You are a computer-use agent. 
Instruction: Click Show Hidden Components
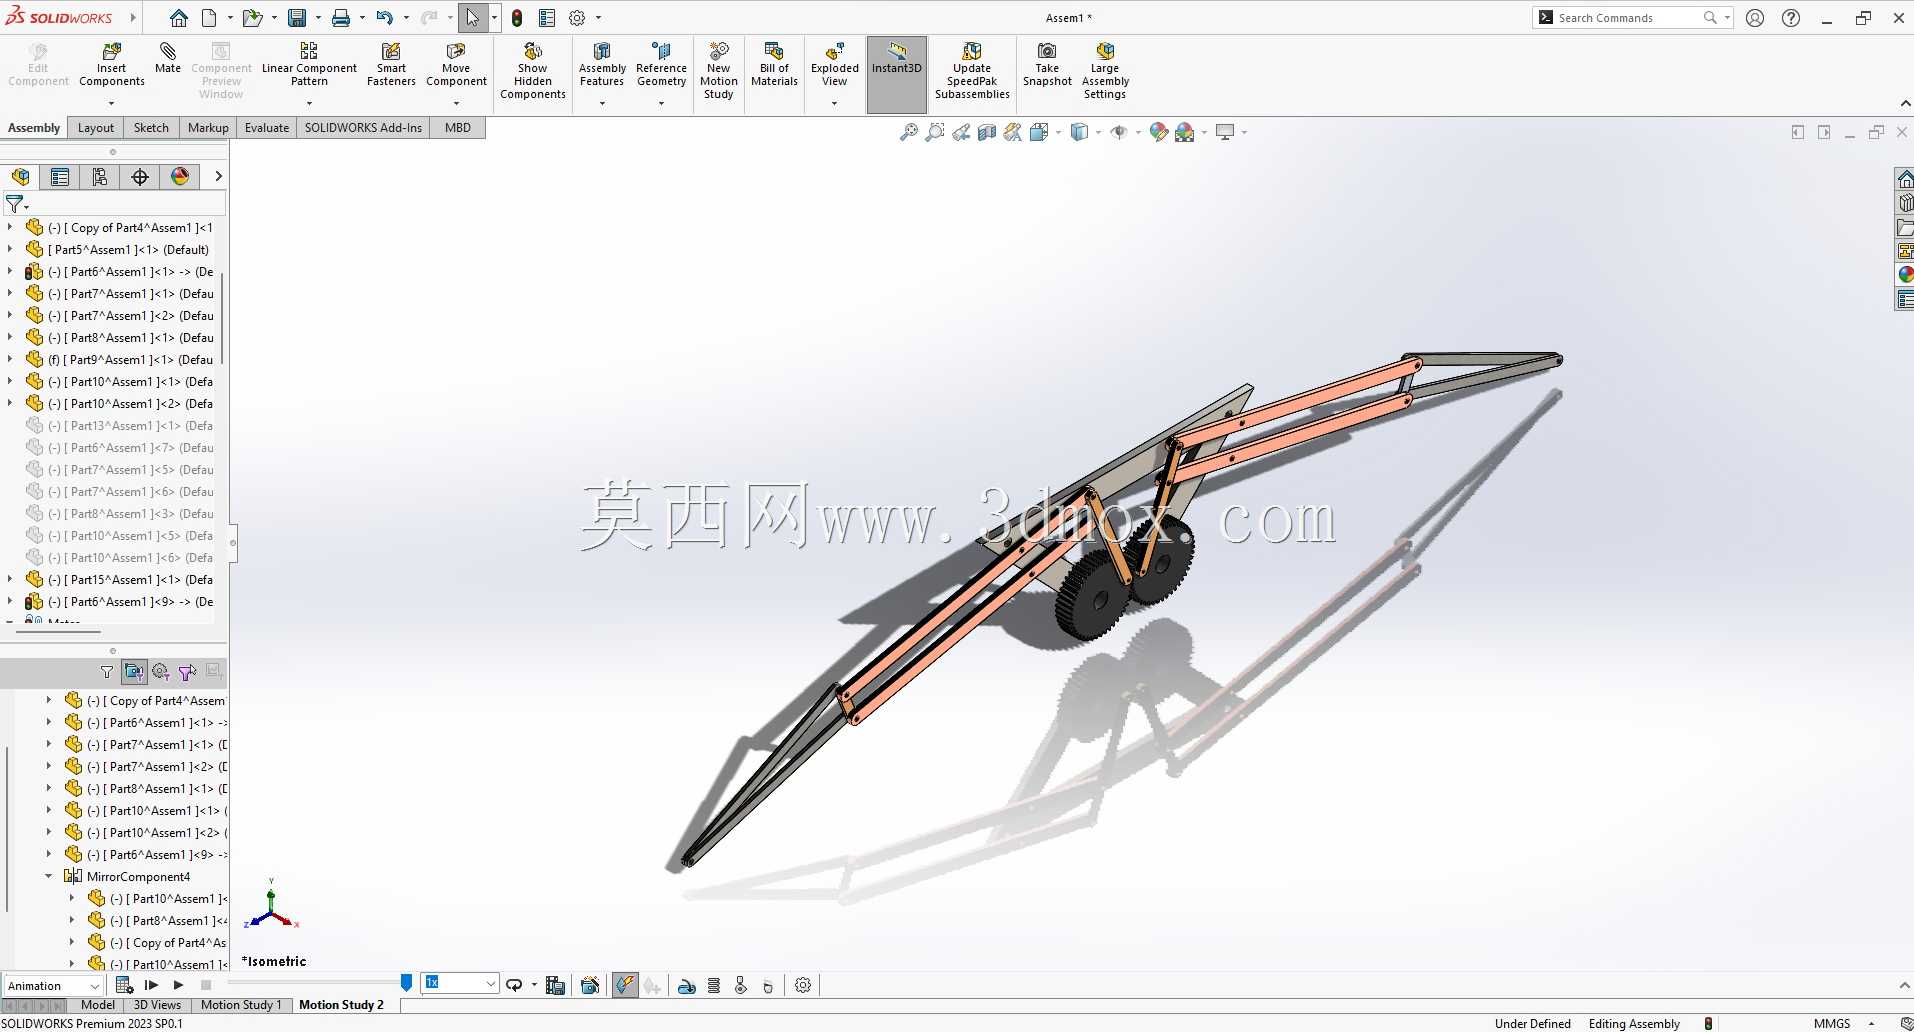(x=533, y=71)
